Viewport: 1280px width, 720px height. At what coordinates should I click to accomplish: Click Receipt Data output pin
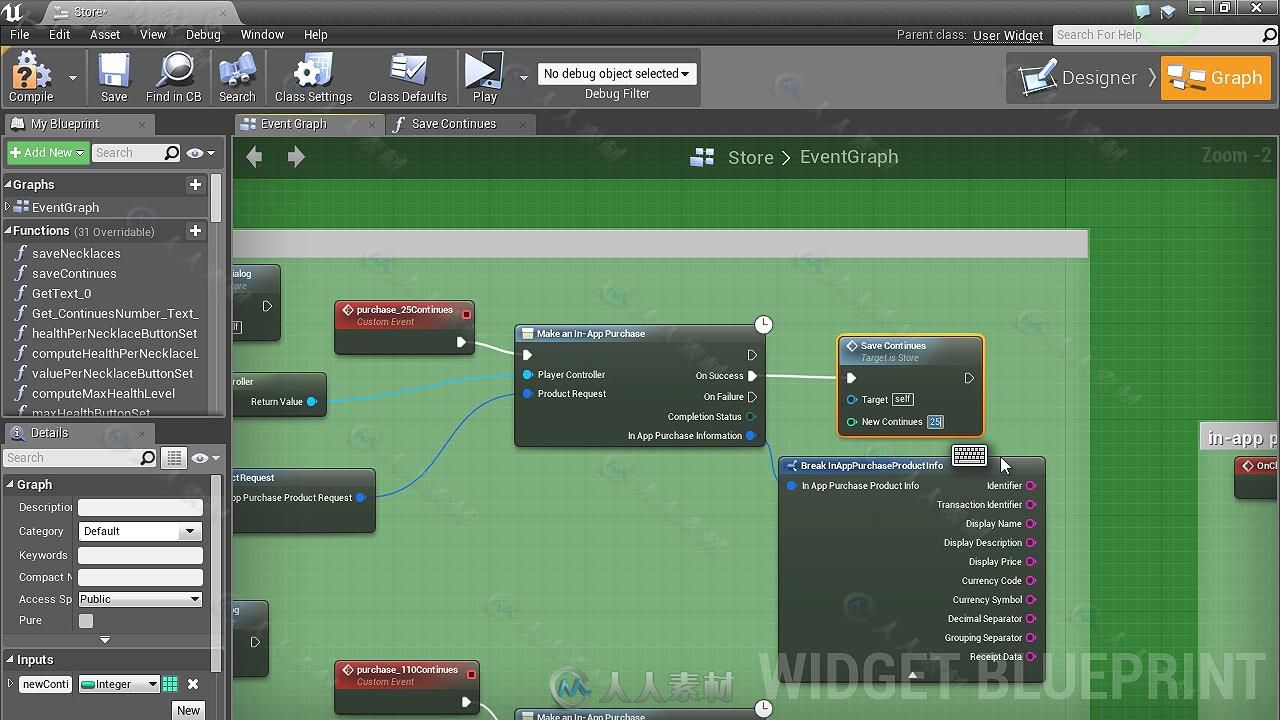[x=1031, y=657]
